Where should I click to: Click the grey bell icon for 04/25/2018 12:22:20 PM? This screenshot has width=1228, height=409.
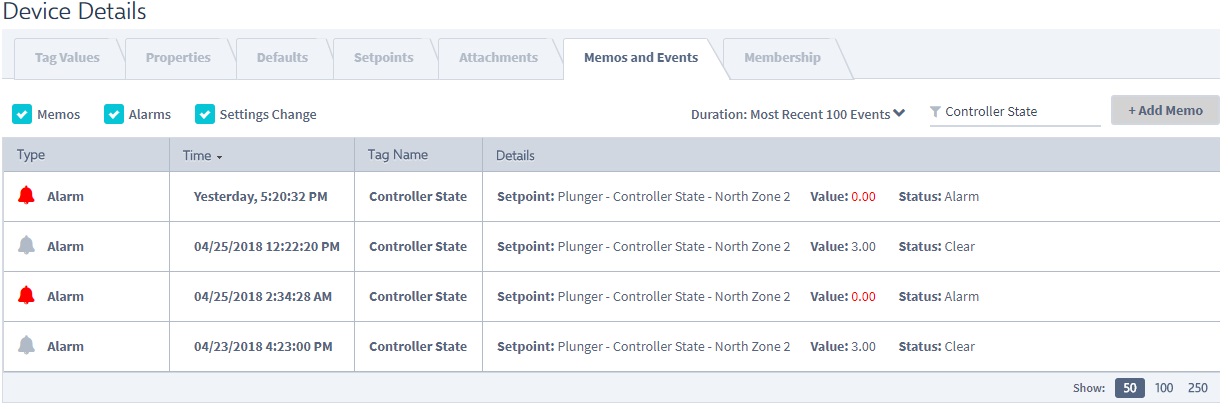[27, 246]
